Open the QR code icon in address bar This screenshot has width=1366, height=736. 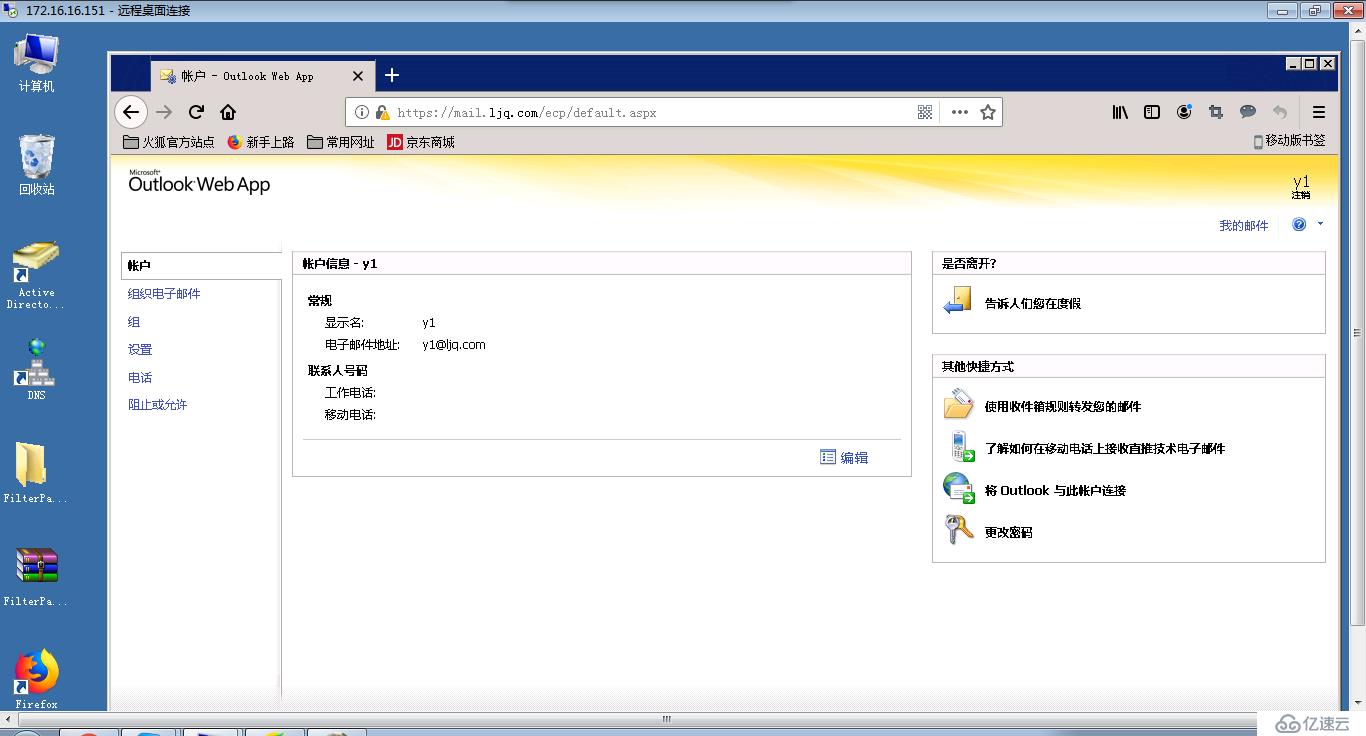click(x=925, y=112)
